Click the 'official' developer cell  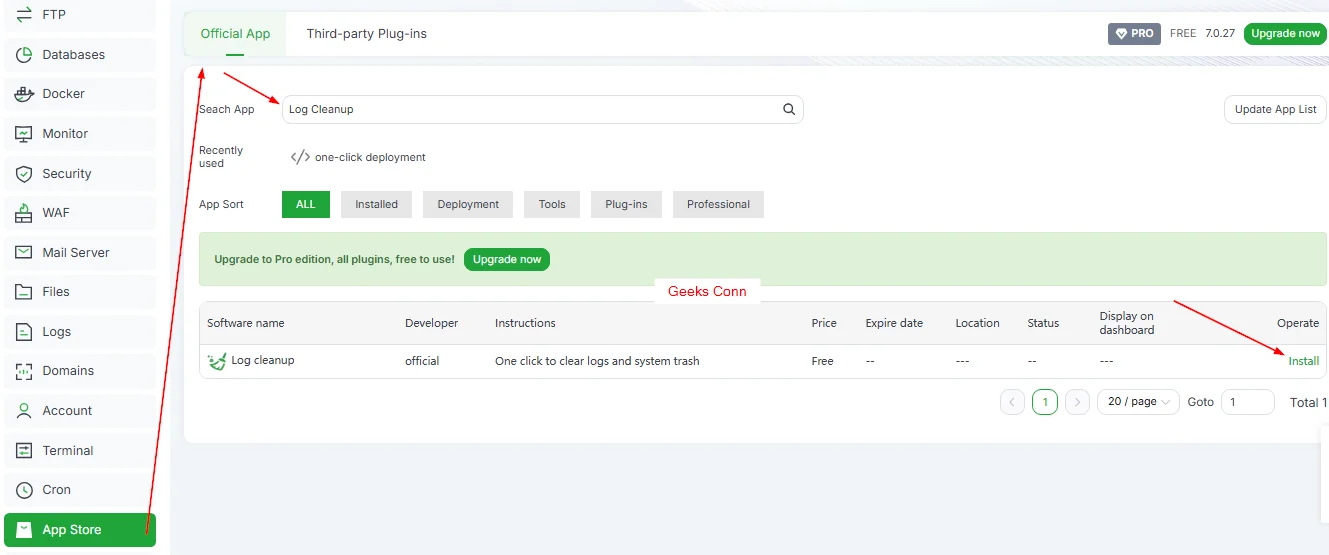[x=422, y=361]
